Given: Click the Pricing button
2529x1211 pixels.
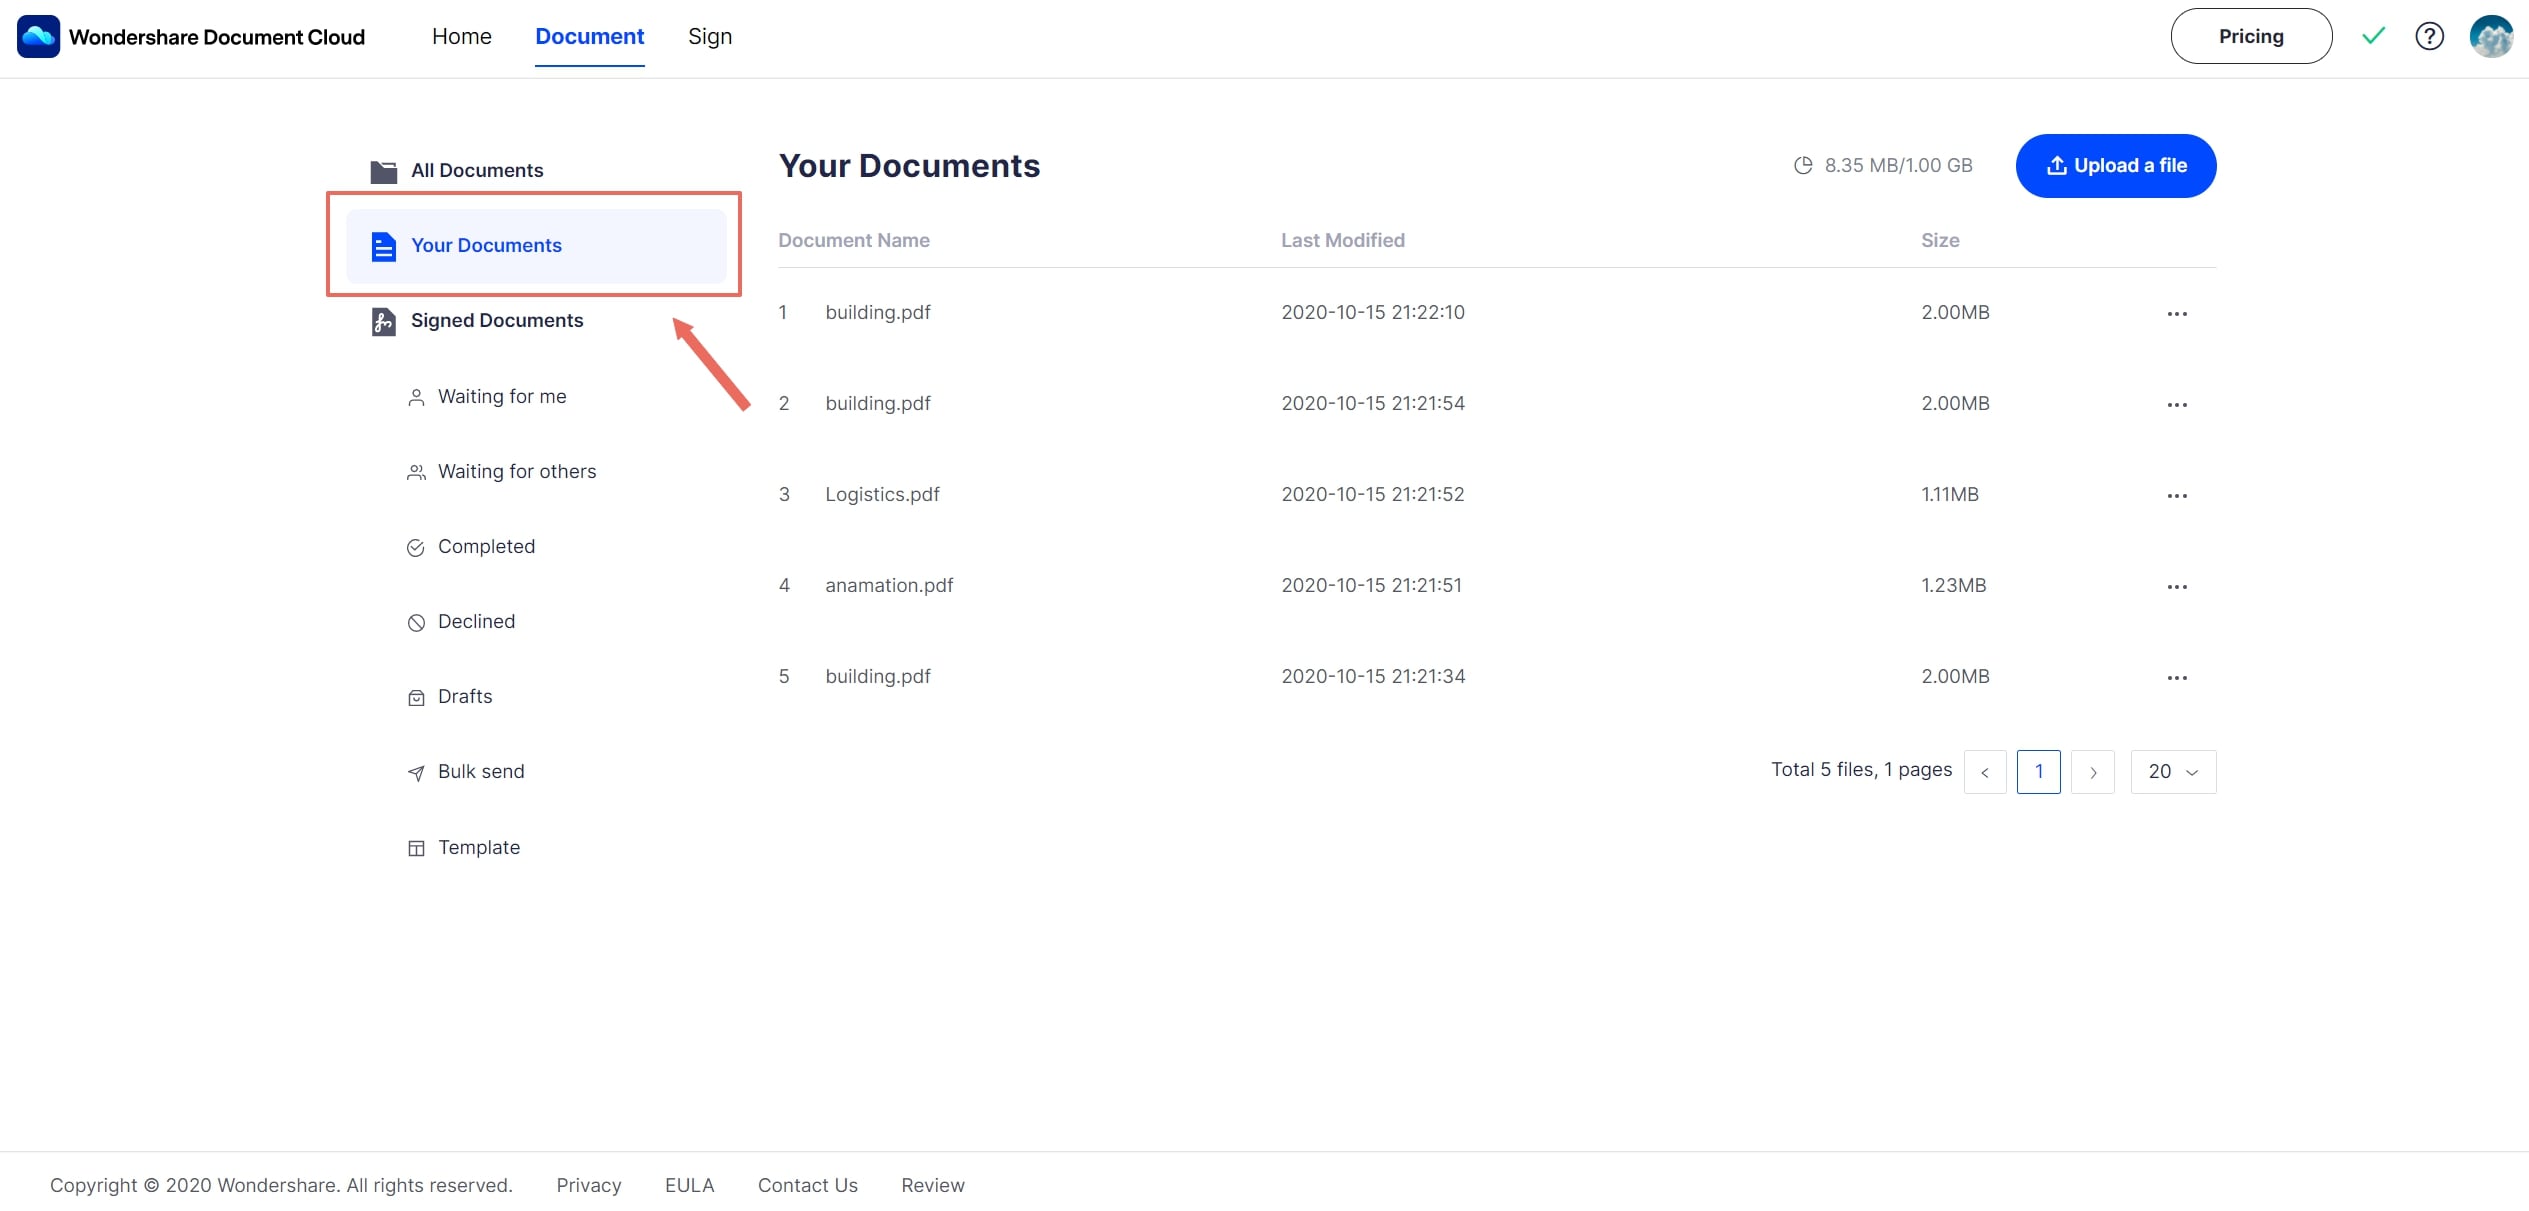Looking at the screenshot, I should (2250, 35).
